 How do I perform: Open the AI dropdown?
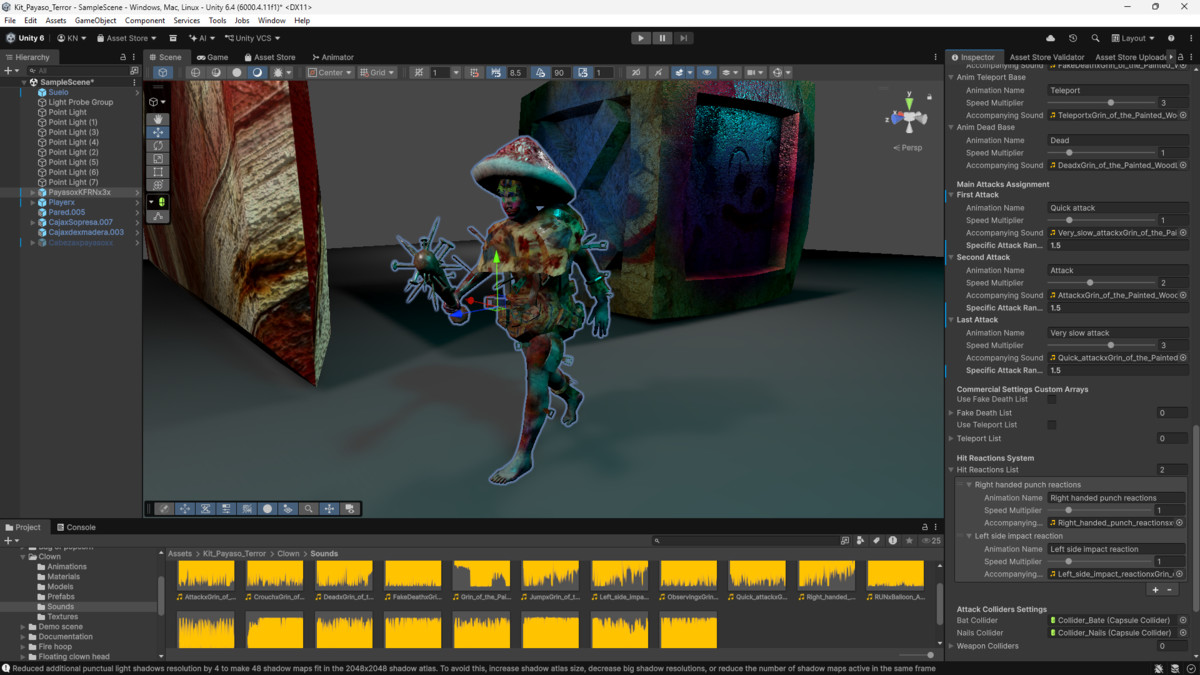click(x=202, y=38)
